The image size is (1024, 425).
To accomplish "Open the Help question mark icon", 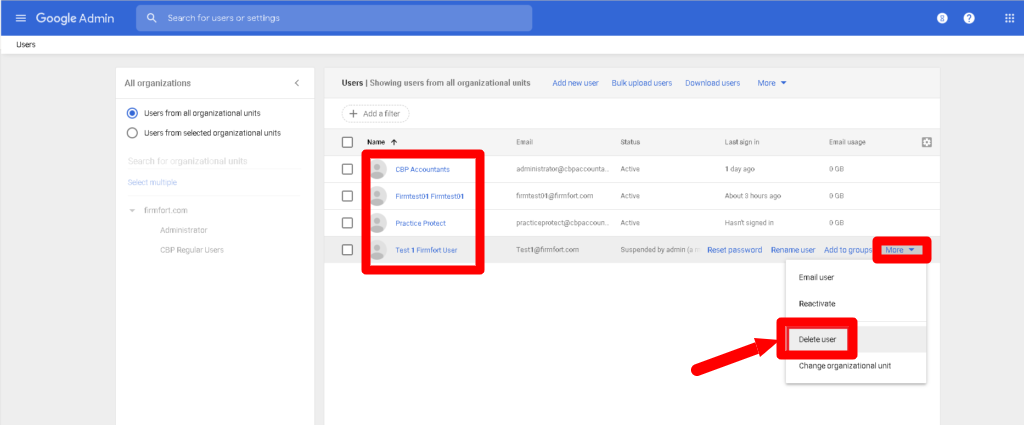I will (969, 18).
